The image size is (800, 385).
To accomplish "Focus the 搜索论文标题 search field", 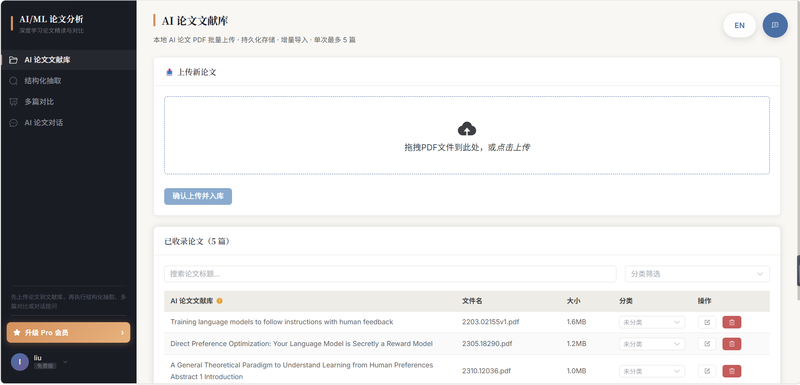I will (390, 274).
